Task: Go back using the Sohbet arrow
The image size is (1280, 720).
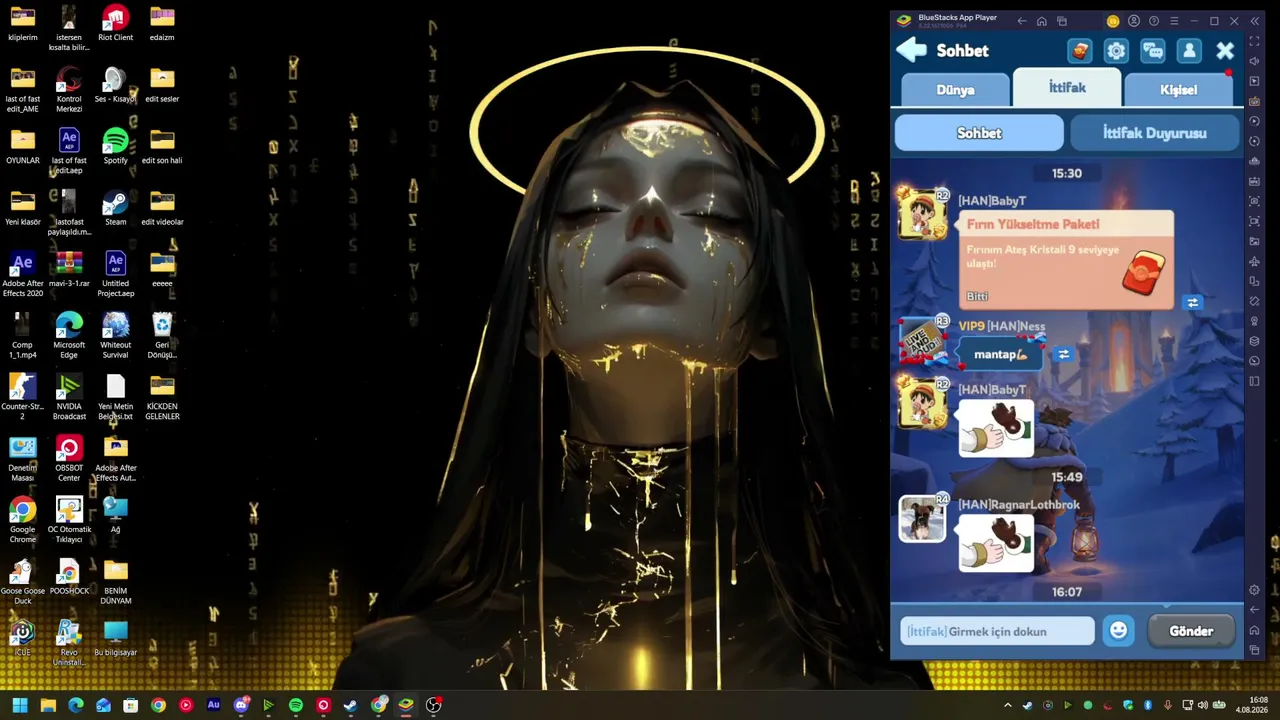Action: [x=911, y=50]
